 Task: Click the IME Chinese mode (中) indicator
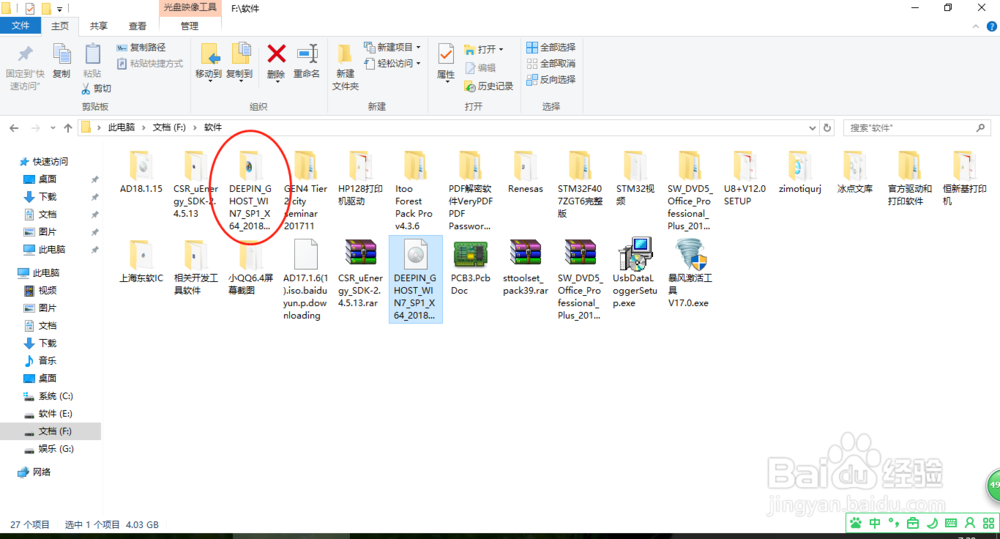pyautogui.click(x=874, y=523)
